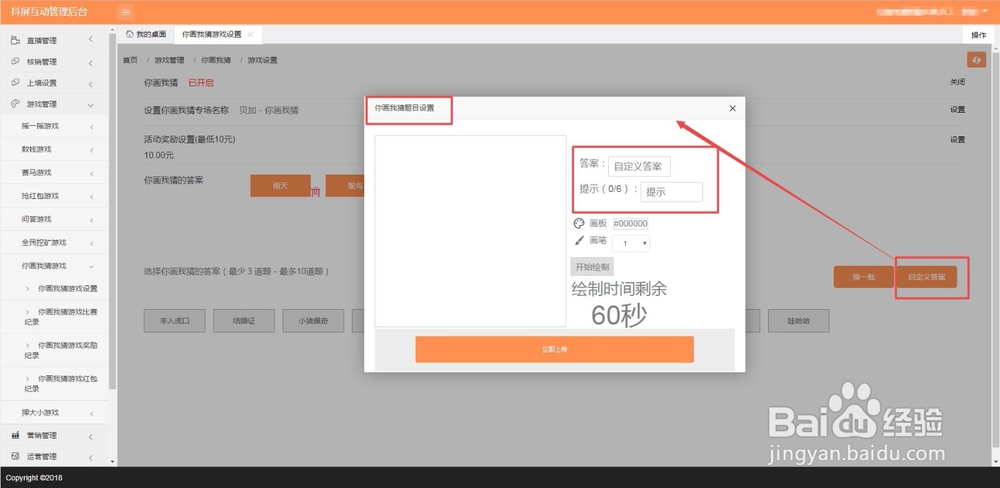Click 关闭 link for 你画我猜
The image size is (1000, 488).
coord(957,82)
